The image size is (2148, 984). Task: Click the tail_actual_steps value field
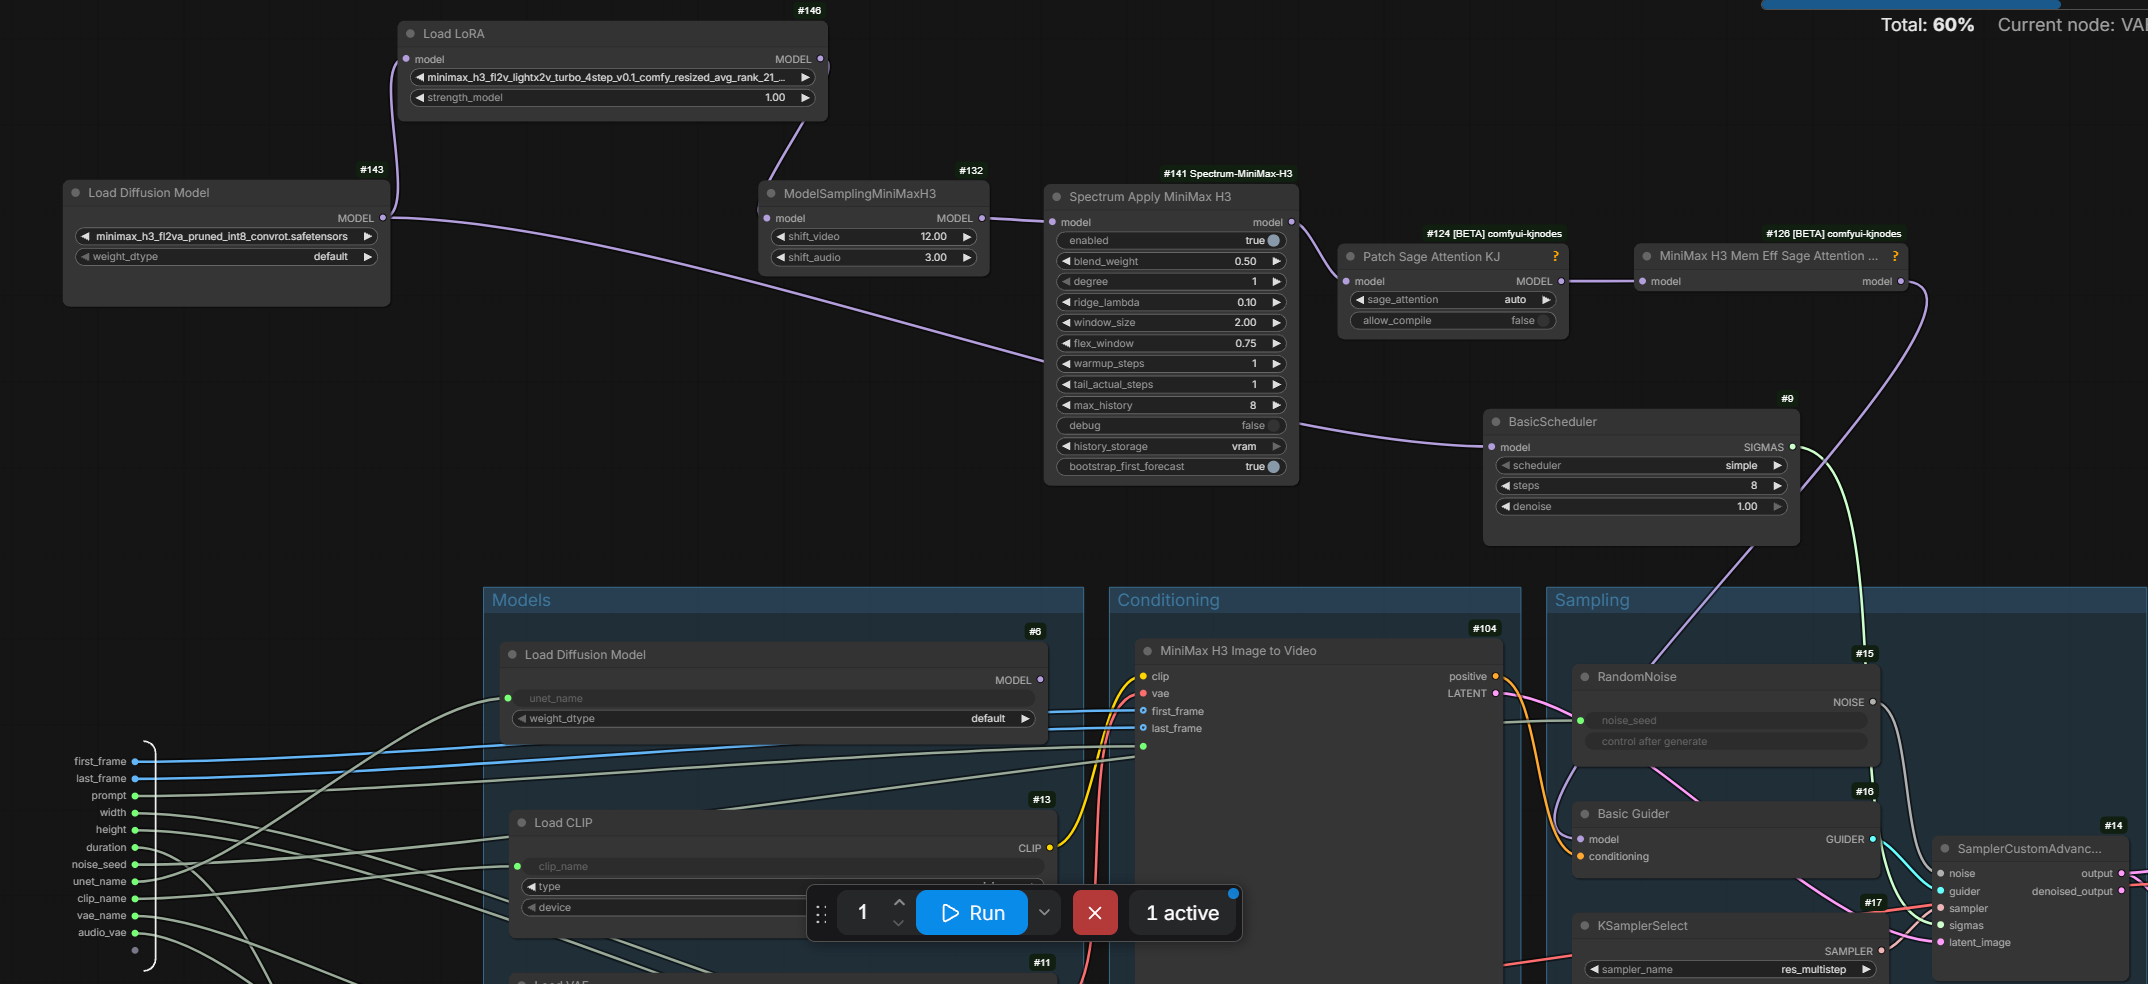coord(1171,385)
